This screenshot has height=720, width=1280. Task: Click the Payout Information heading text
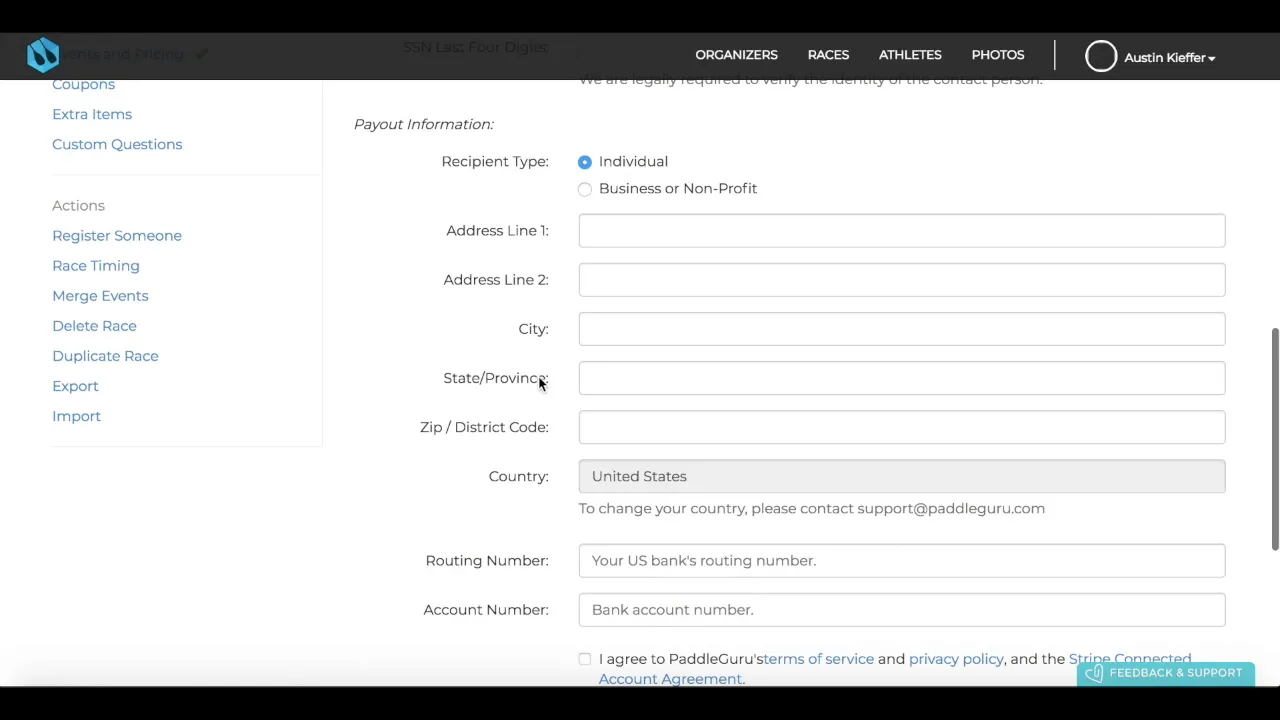(x=424, y=124)
